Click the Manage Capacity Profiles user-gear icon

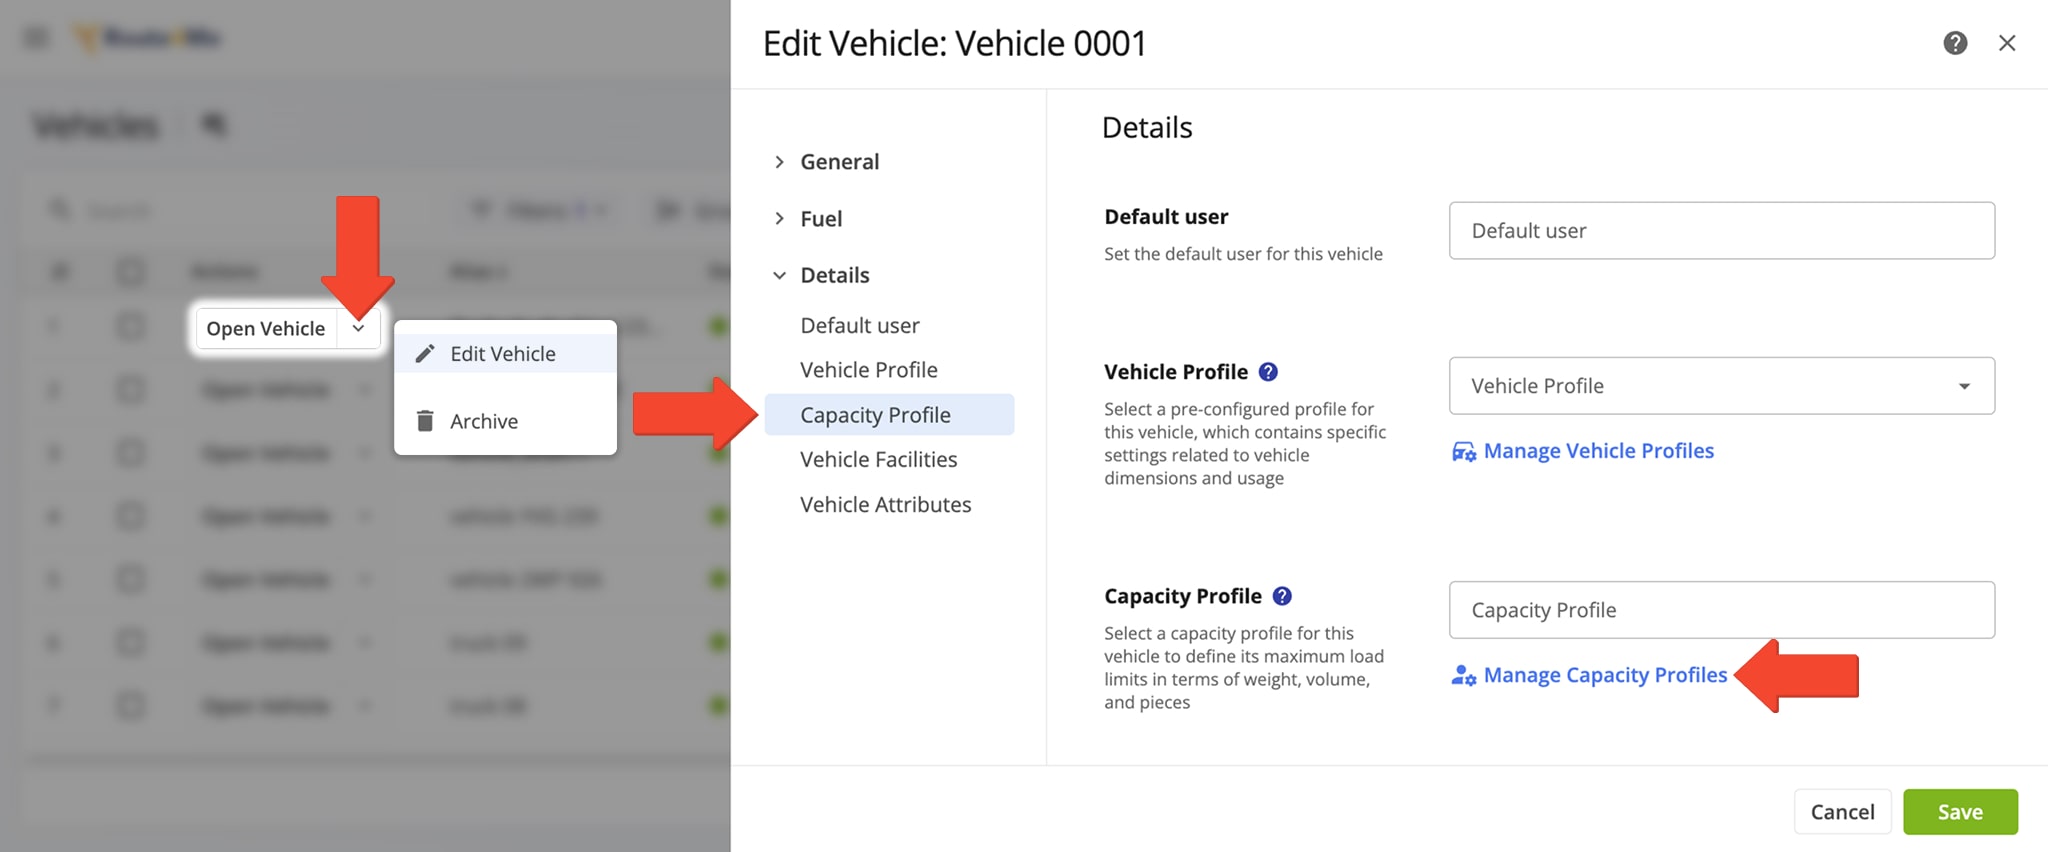pyautogui.click(x=1464, y=676)
